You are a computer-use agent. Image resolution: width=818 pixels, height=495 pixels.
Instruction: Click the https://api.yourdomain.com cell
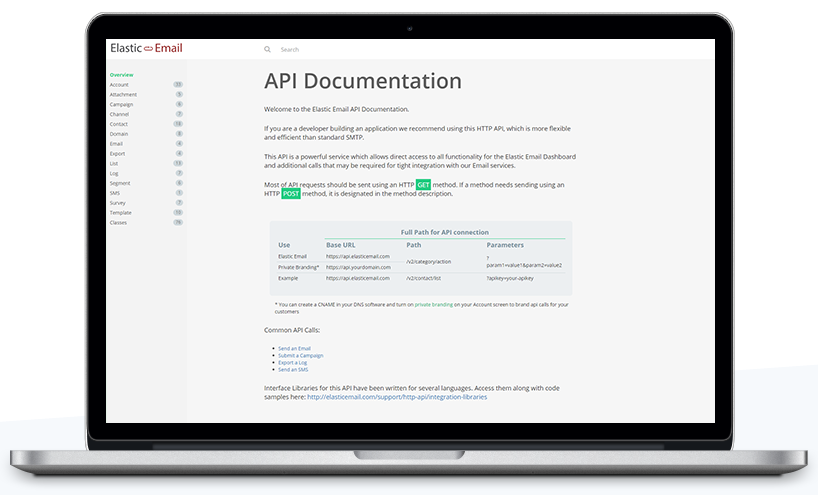coord(358,268)
